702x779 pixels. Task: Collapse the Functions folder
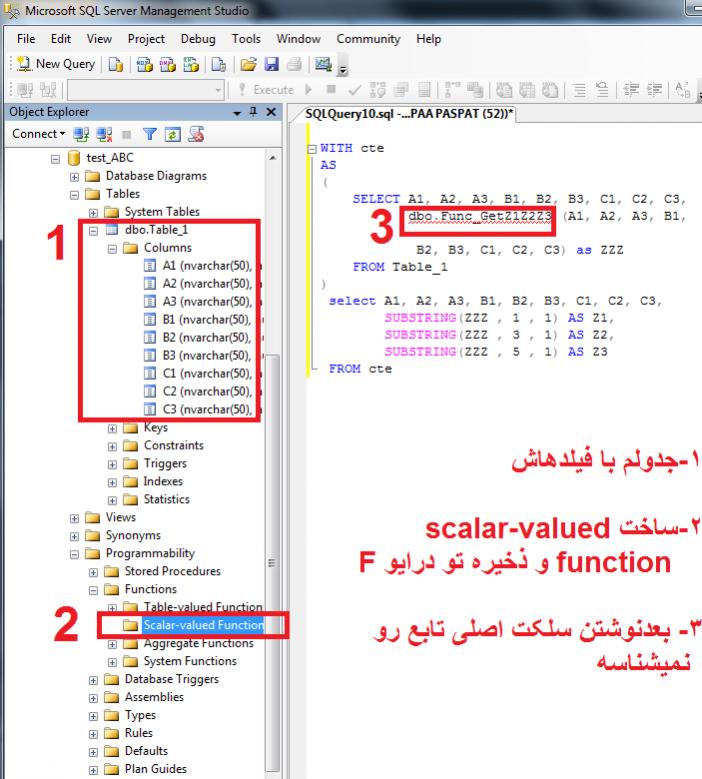coord(93,590)
